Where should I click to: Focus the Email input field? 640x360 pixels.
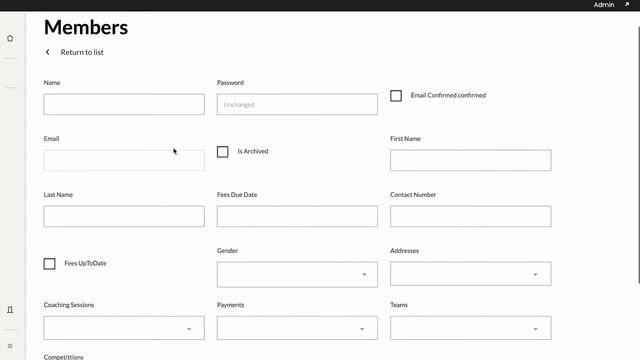(124, 160)
